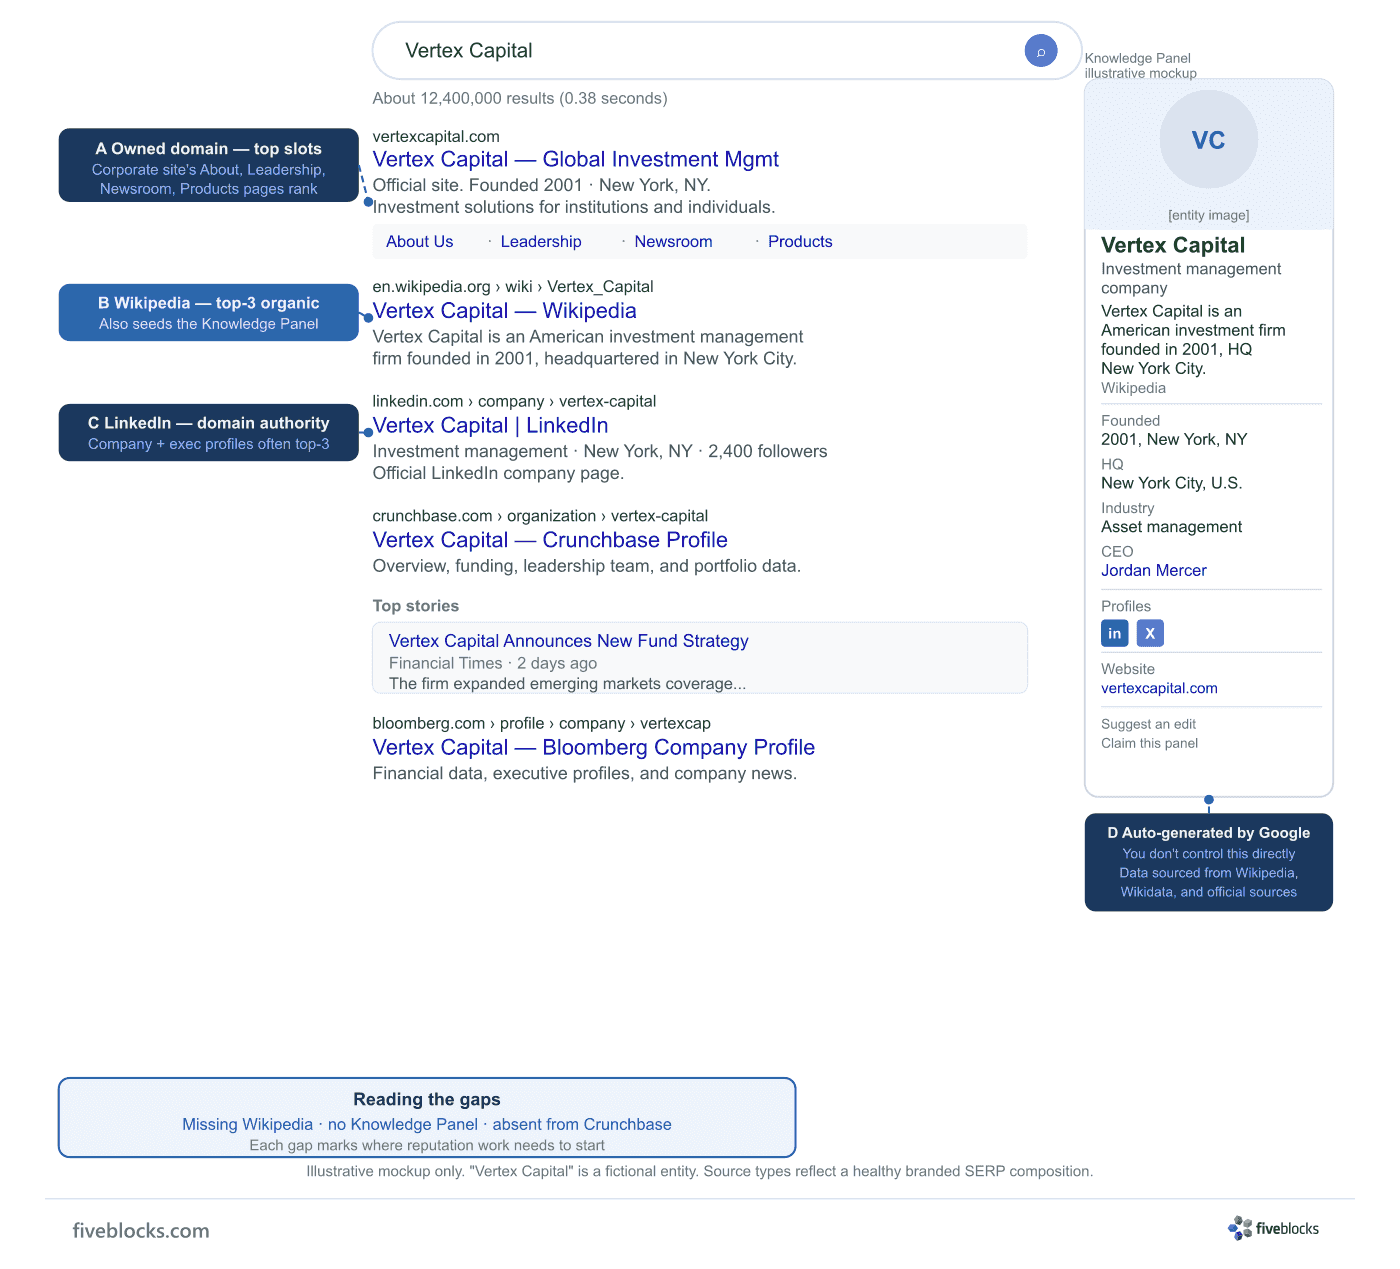Click callout 'C LinkedIn — domain authority'
This screenshot has width=1400, height=1269.
(208, 432)
